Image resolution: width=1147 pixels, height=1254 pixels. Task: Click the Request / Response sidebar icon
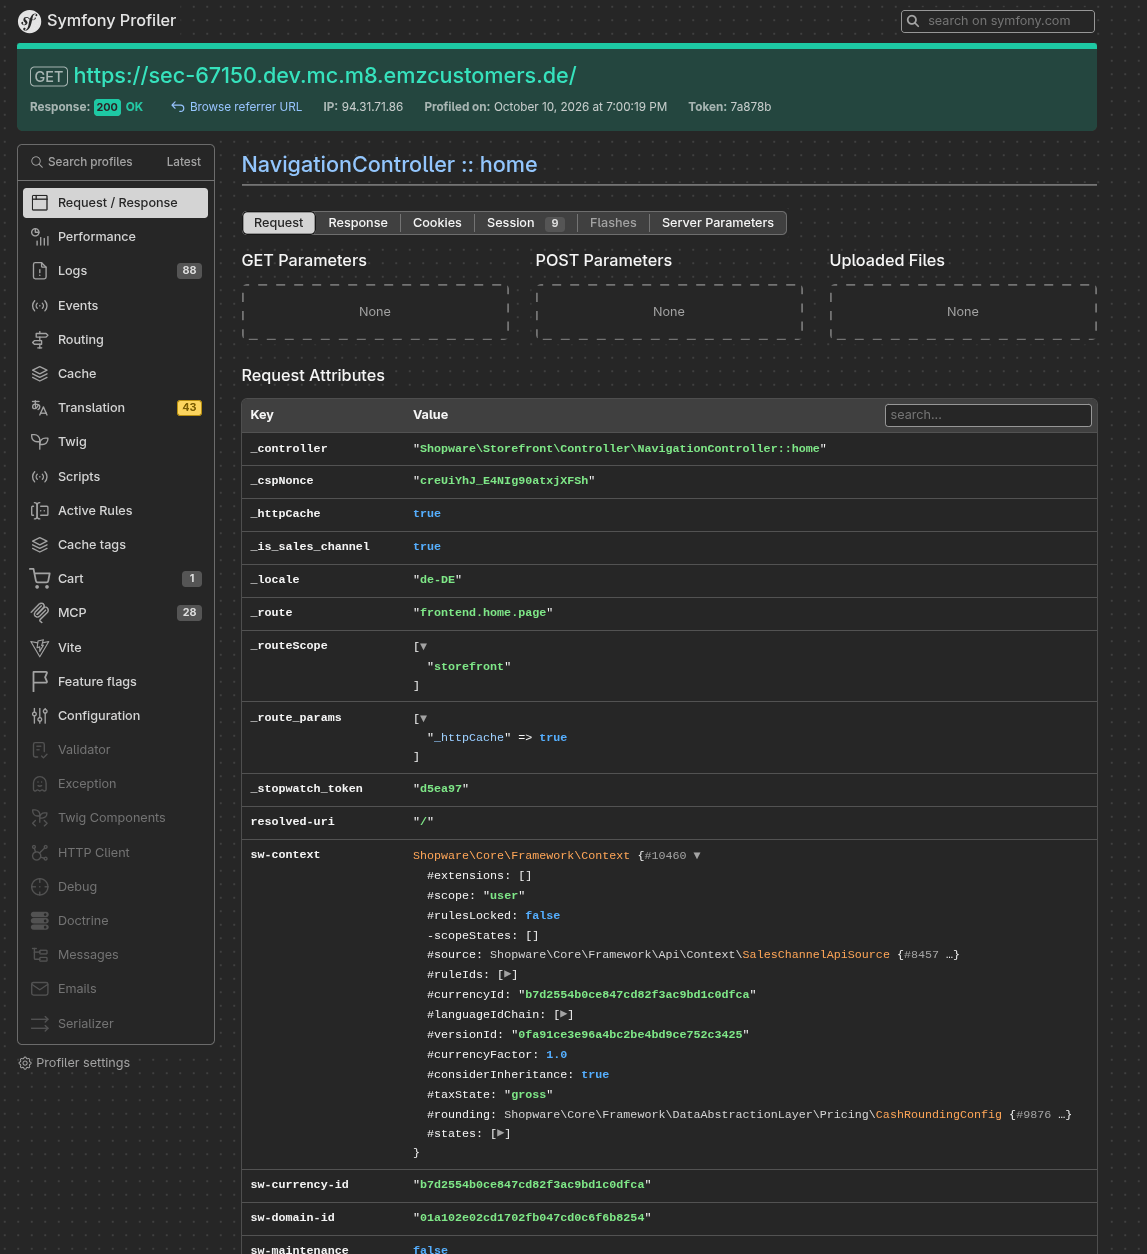point(40,203)
